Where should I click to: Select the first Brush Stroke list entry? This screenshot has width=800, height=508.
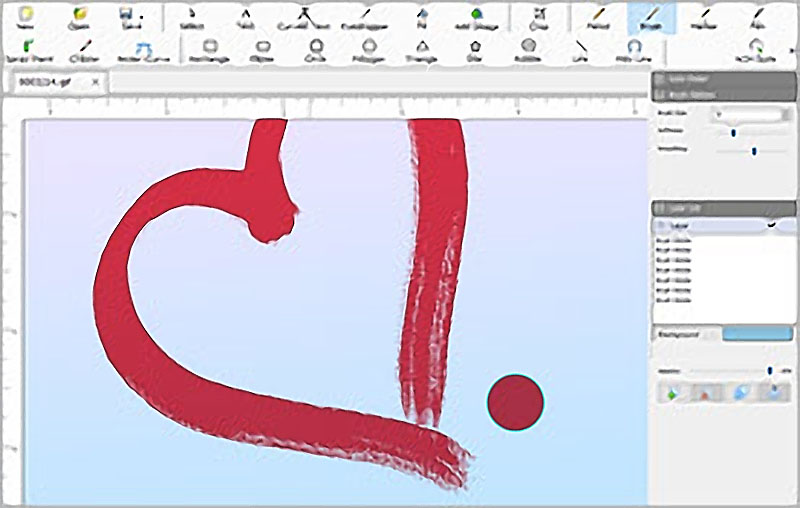675,241
